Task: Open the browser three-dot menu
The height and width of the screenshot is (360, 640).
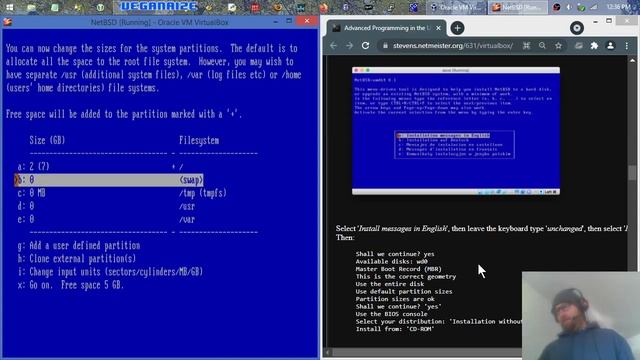Action: click(x=627, y=46)
